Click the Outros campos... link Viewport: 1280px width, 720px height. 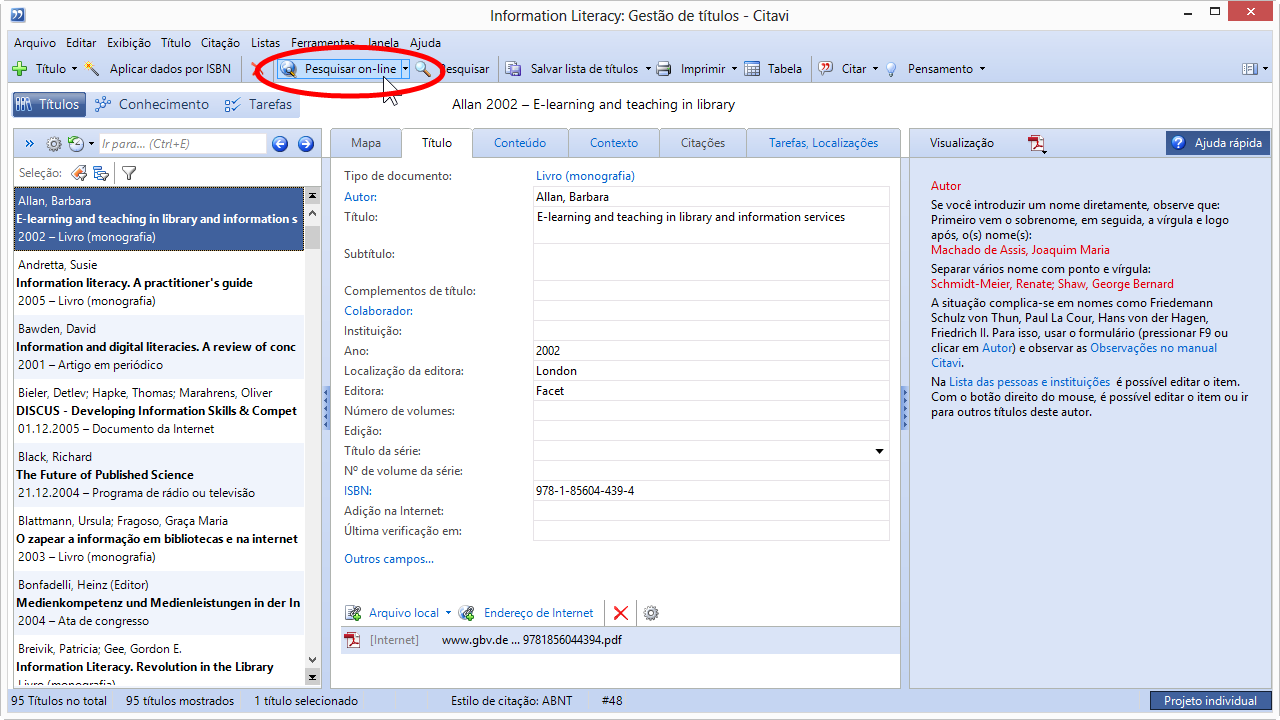(x=389, y=559)
